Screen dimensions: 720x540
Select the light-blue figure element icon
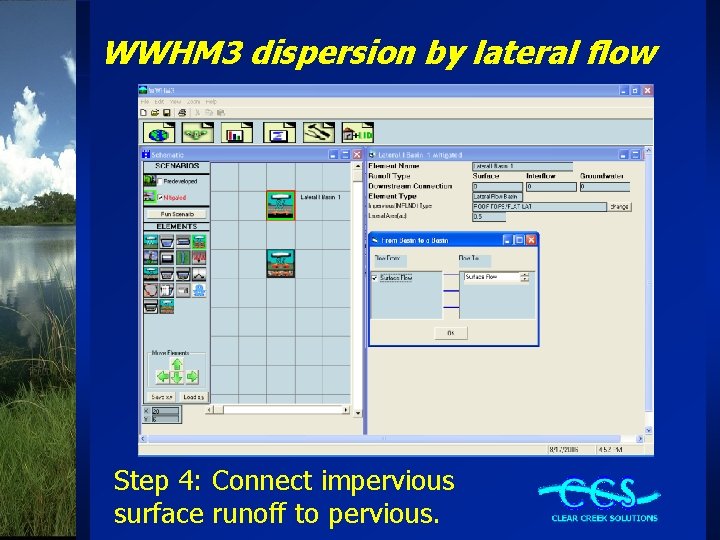pos(199,290)
